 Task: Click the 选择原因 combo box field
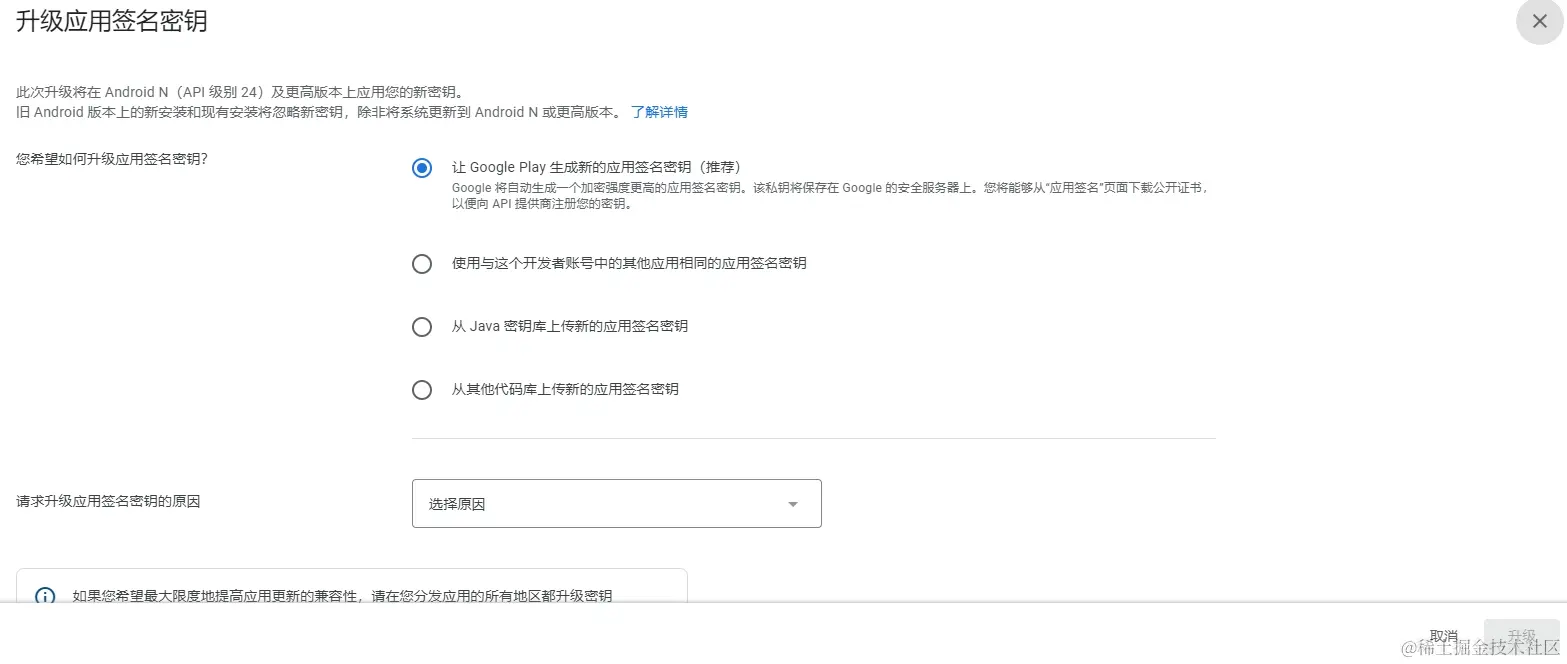[616, 504]
